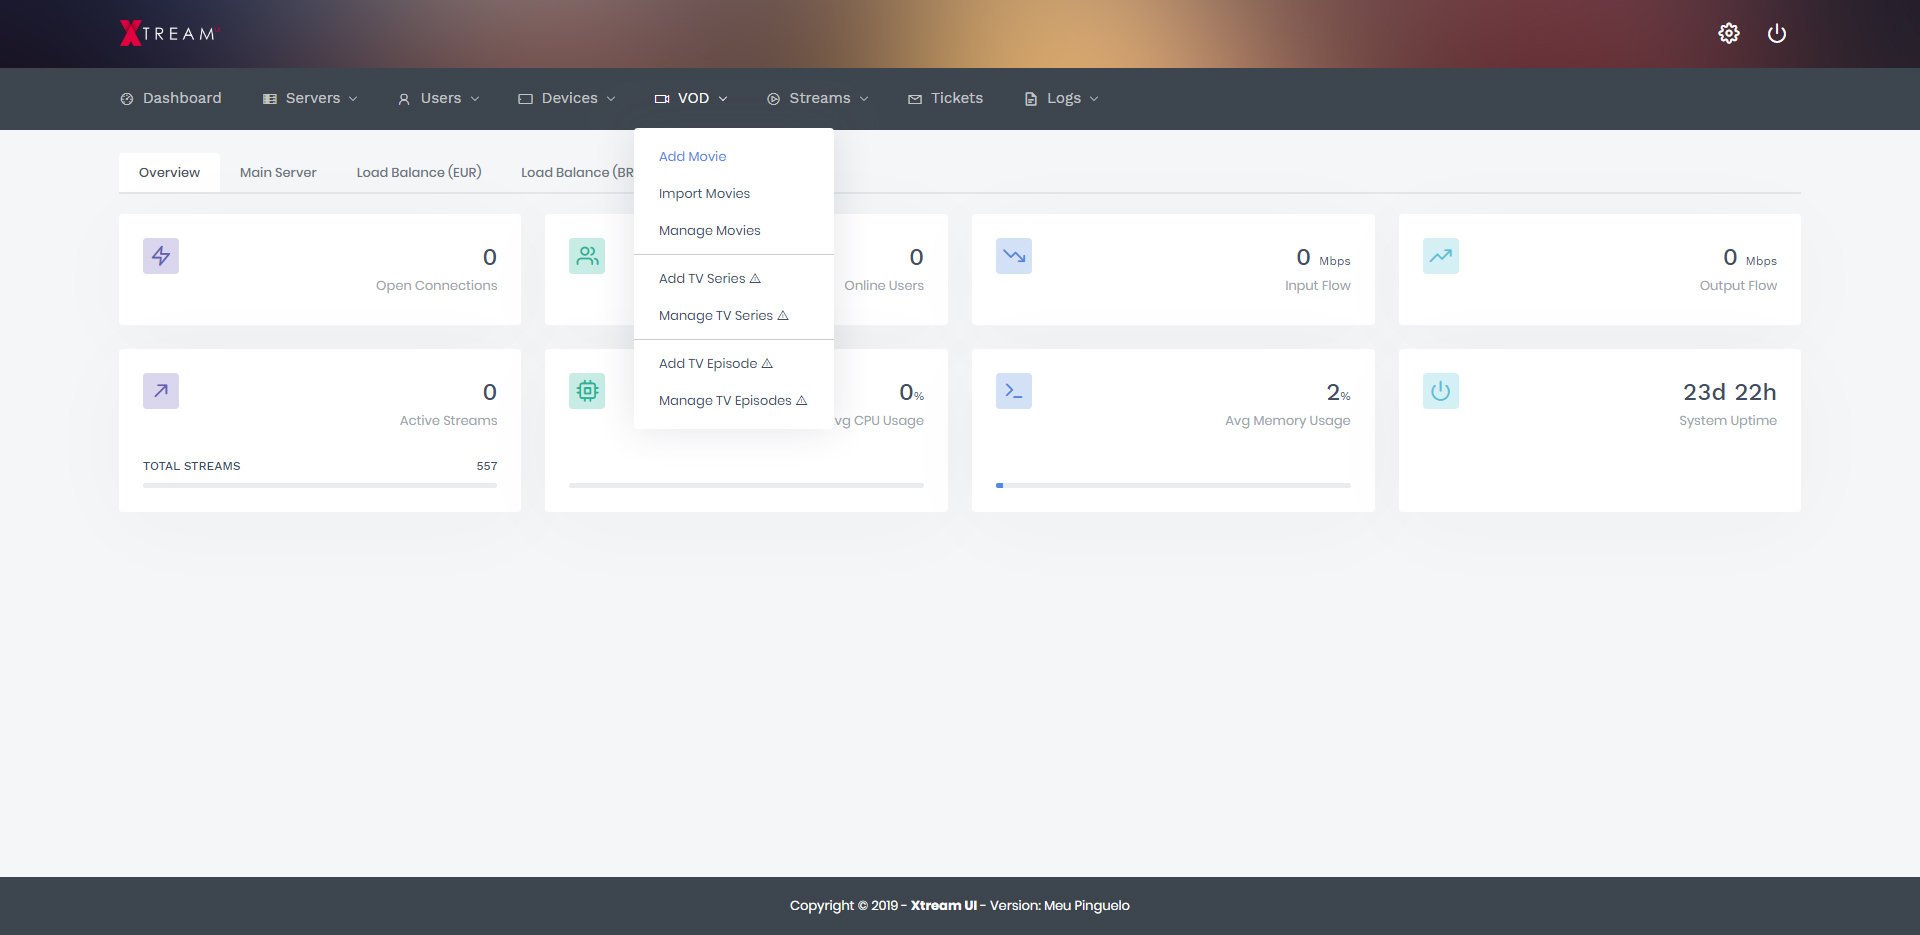Viewport: 1920px width, 935px height.
Task: Click the Logs document icon
Action: [1030, 99]
